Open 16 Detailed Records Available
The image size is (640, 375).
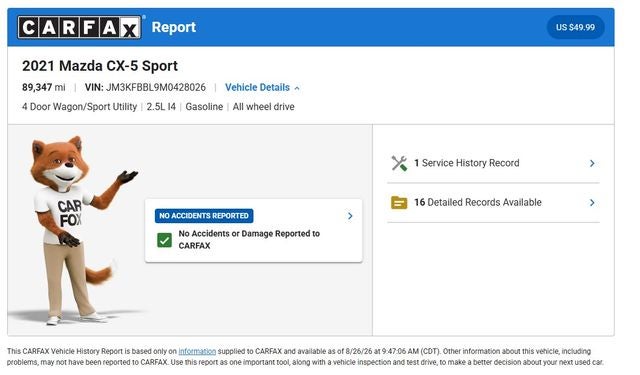pos(493,203)
